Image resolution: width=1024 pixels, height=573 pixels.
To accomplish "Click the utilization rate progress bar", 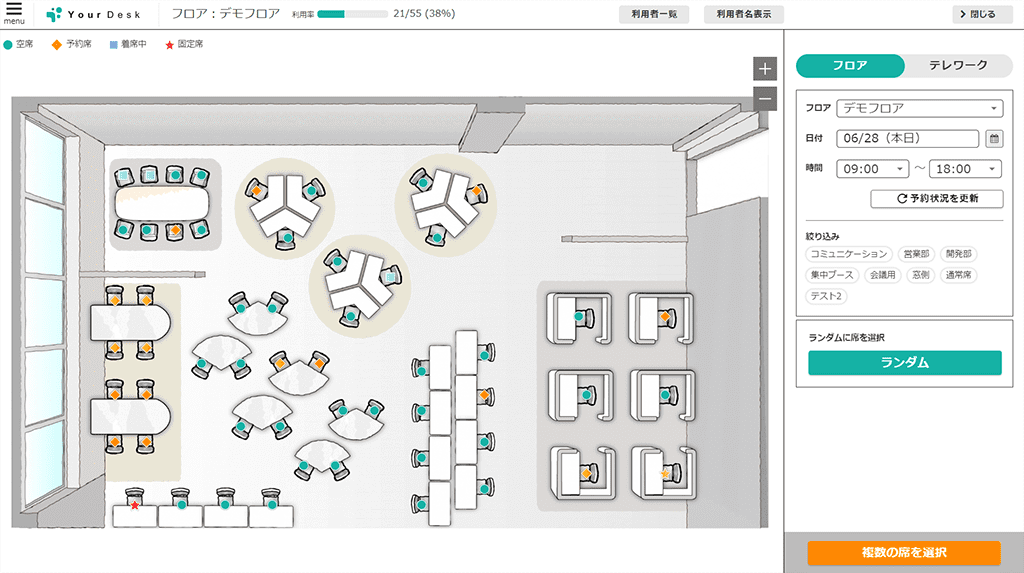I will tap(353, 14).
